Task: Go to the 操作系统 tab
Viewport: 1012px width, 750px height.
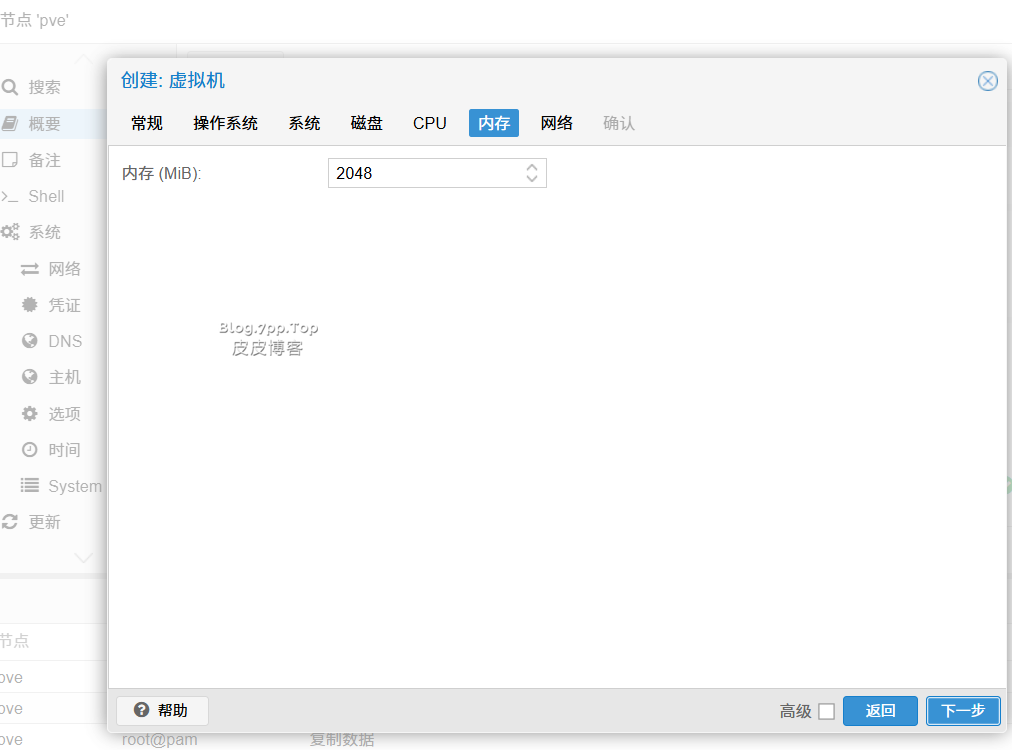Action: pos(226,123)
